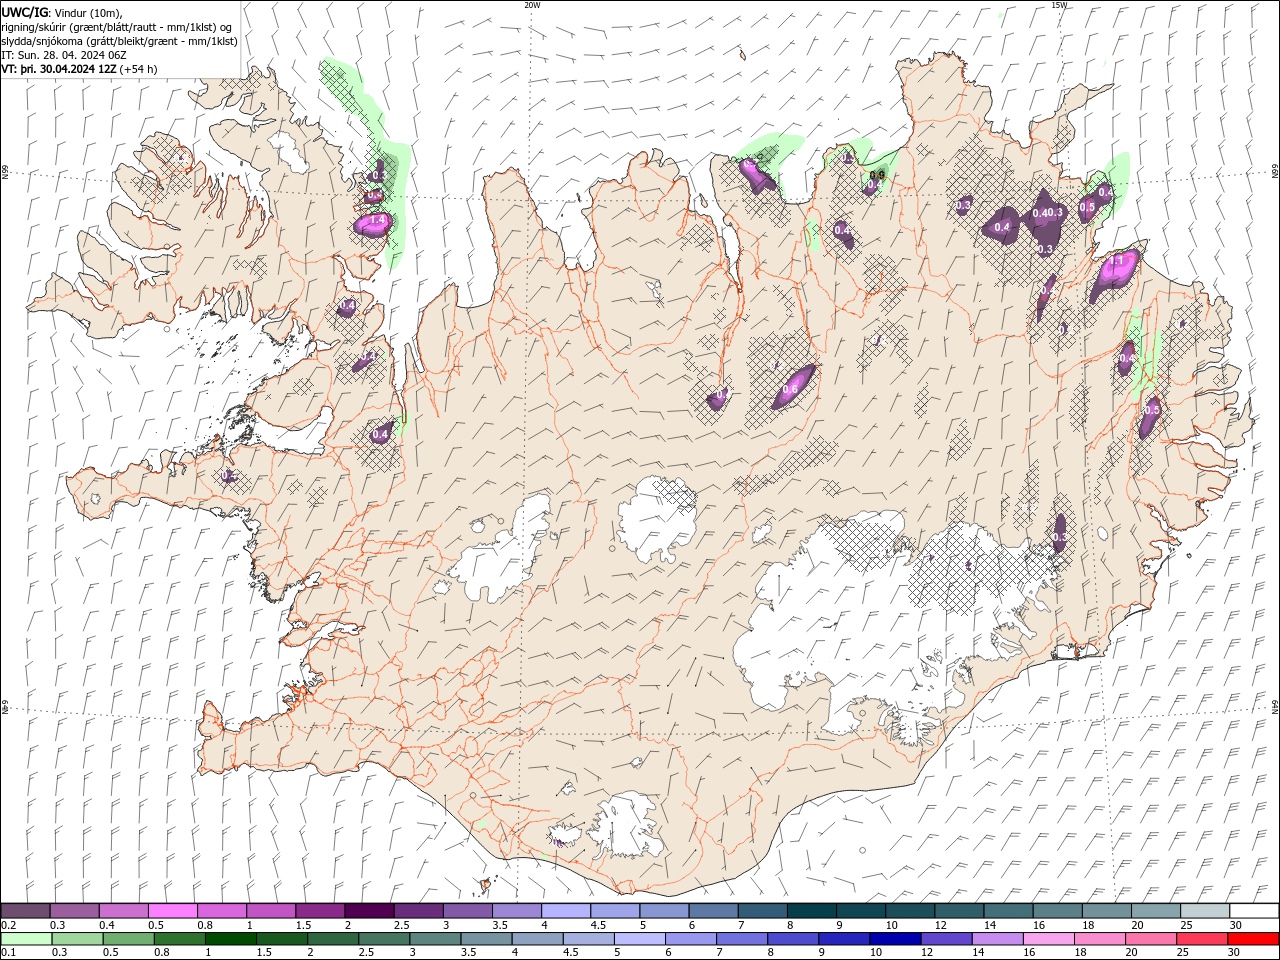Select the medium green lower-legend swatch above 0.5
The height and width of the screenshot is (960, 1280).
pyautogui.click(x=129, y=938)
